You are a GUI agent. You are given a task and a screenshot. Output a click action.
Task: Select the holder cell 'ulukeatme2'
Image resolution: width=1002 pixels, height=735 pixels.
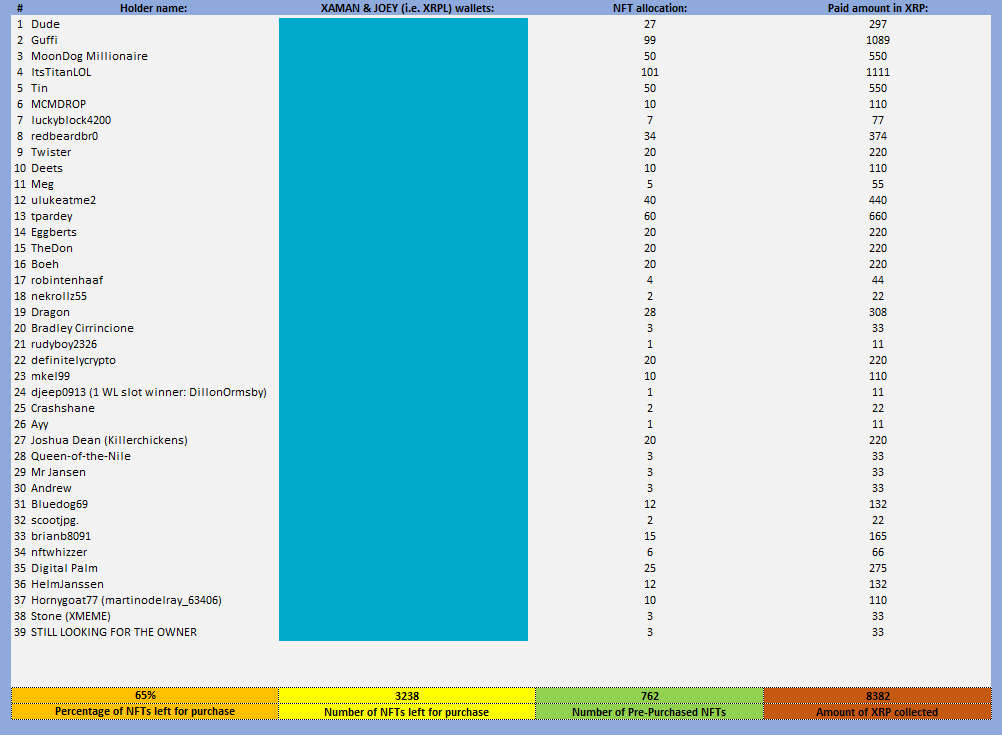(64, 200)
